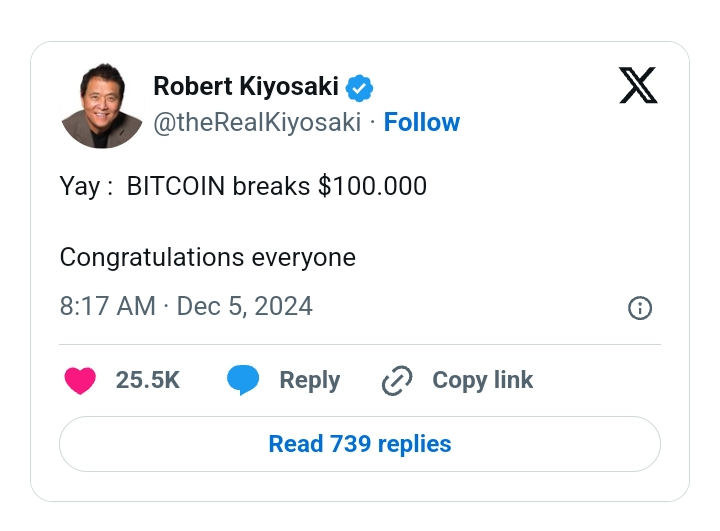Click the chain-link icon beside Copy link
The height and width of the screenshot is (531, 720).
(397, 381)
